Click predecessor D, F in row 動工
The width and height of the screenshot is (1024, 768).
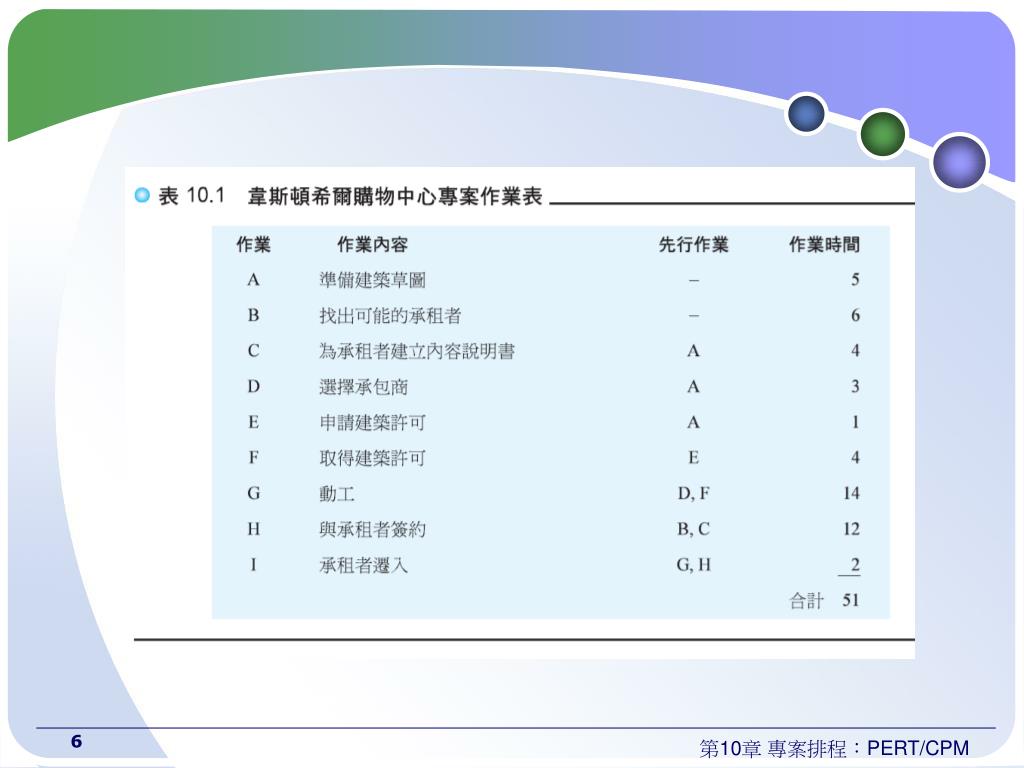[x=694, y=493]
